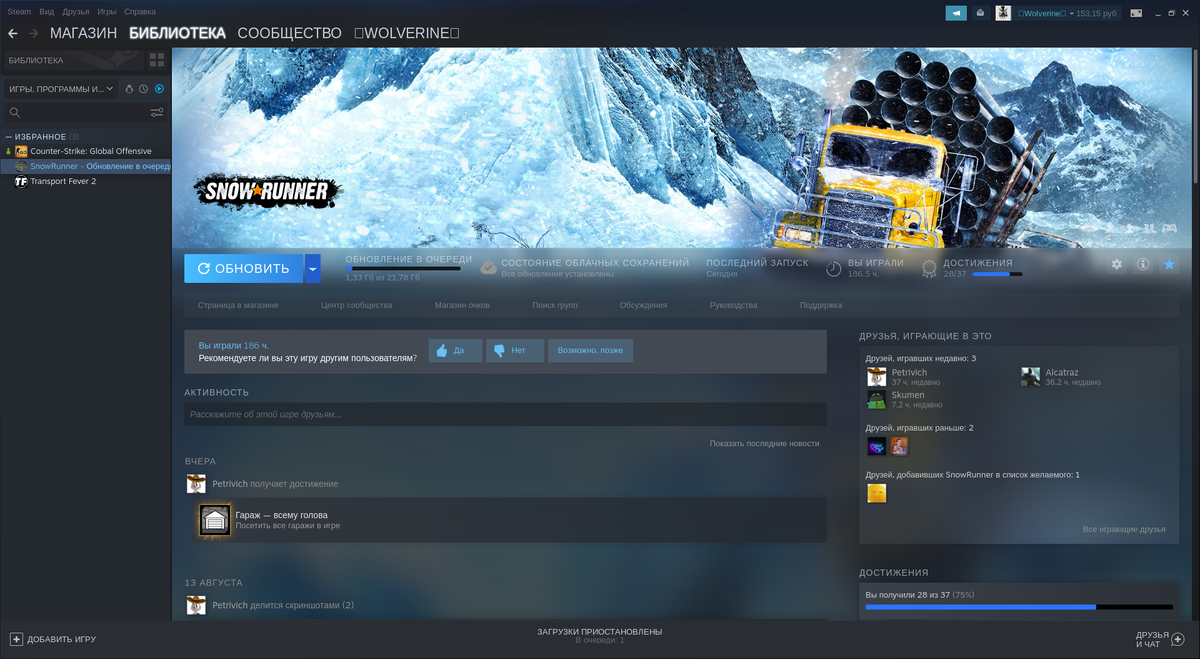This screenshot has height=659, width=1200.
Task: Click achievements 28/37 progress bar in header
Action: coord(997,273)
